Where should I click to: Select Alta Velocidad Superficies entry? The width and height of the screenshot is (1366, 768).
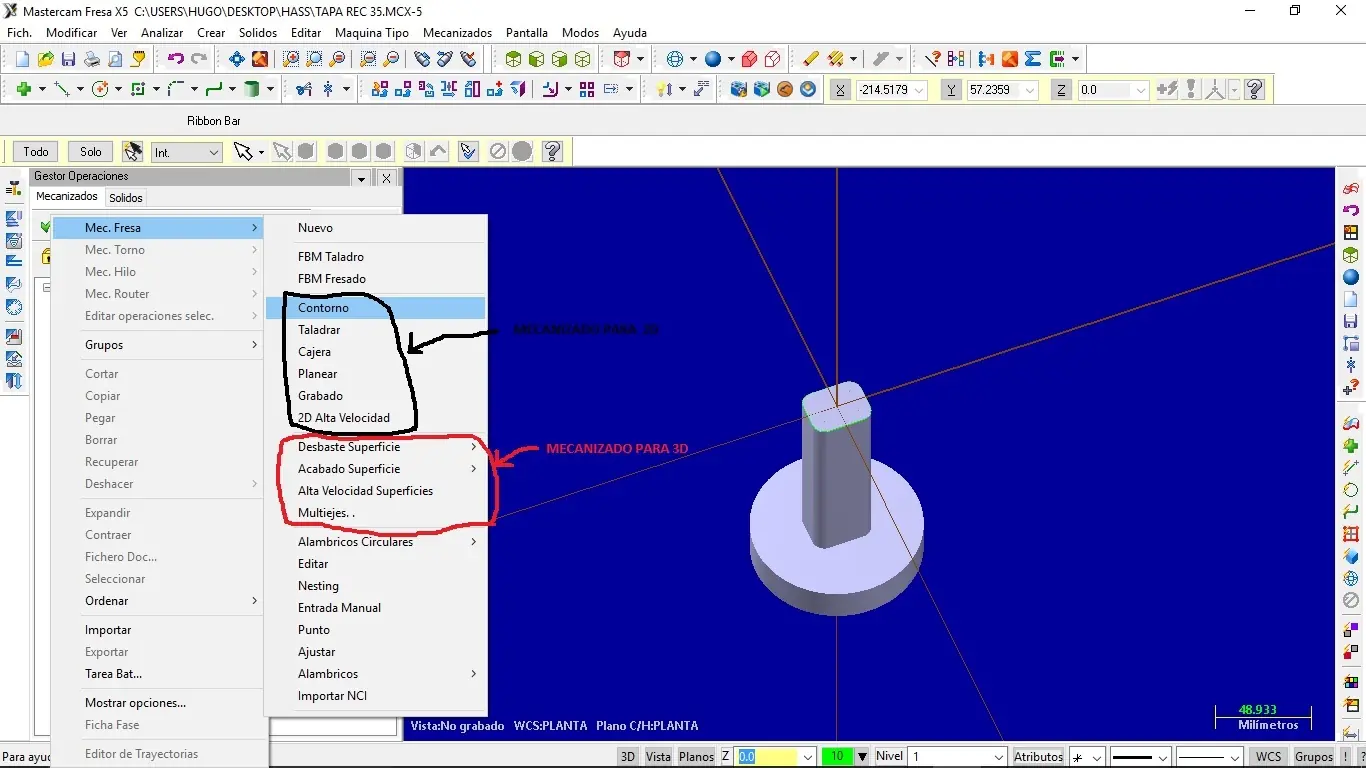point(376,491)
